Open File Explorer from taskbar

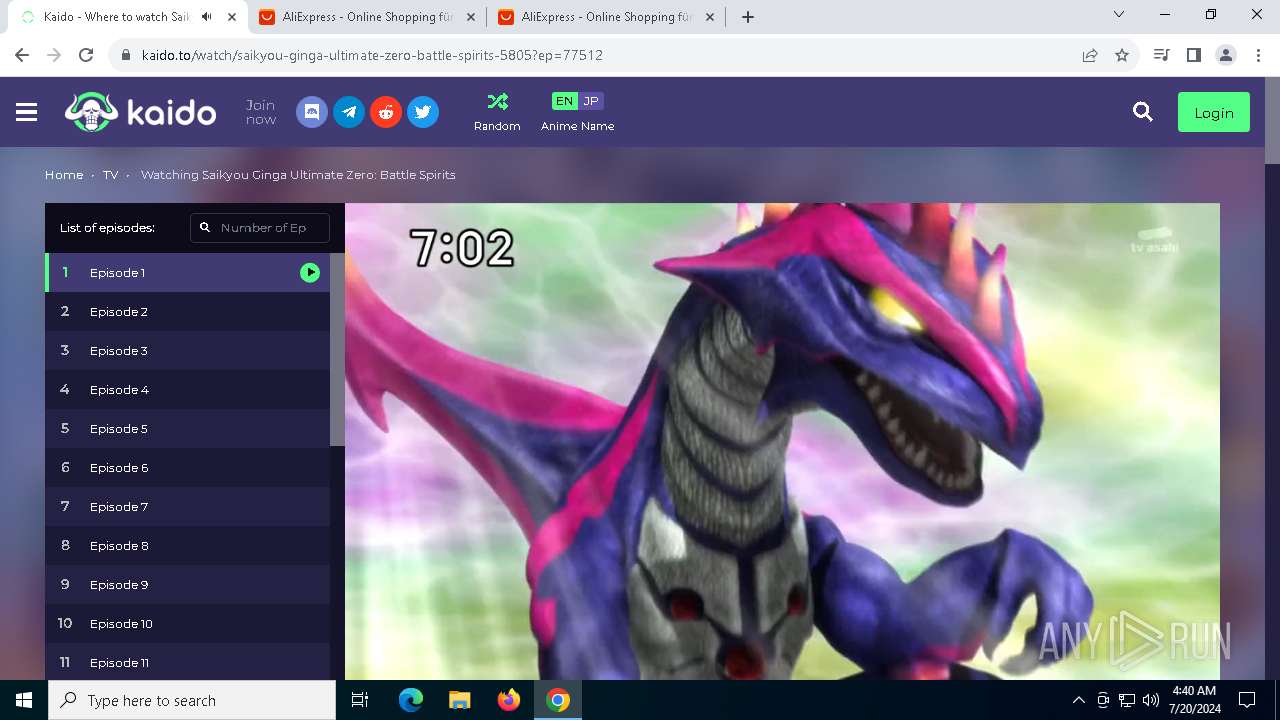tap(460, 700)
